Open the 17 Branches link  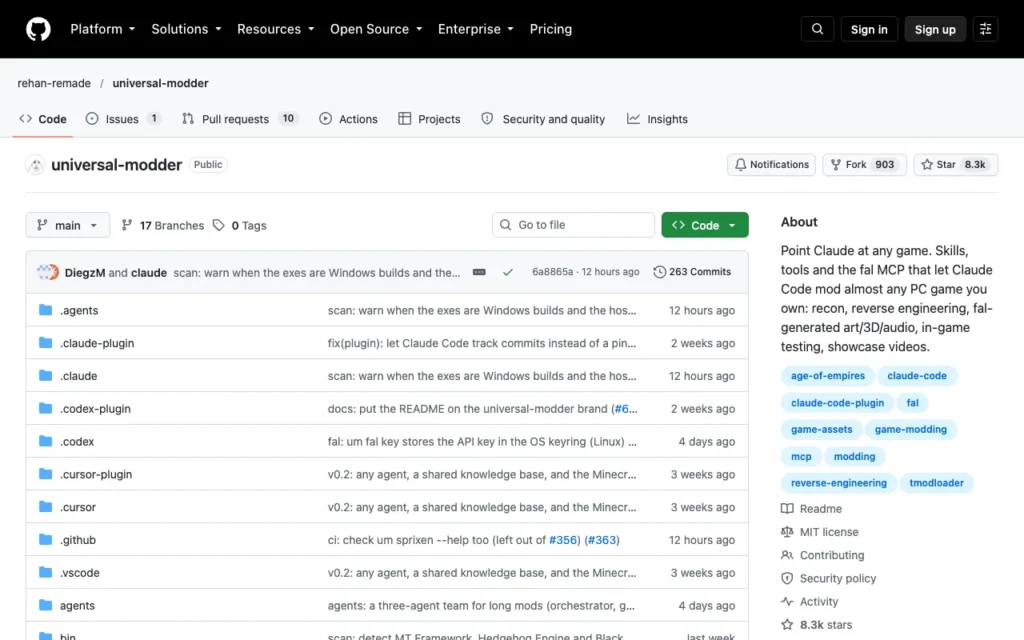click(163, 225)
